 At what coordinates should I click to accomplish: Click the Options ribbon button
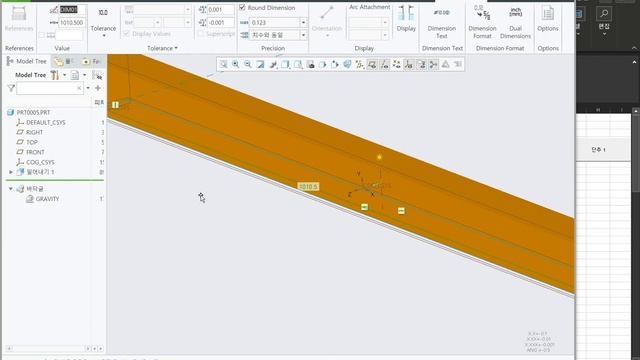[x=548, y=18]
